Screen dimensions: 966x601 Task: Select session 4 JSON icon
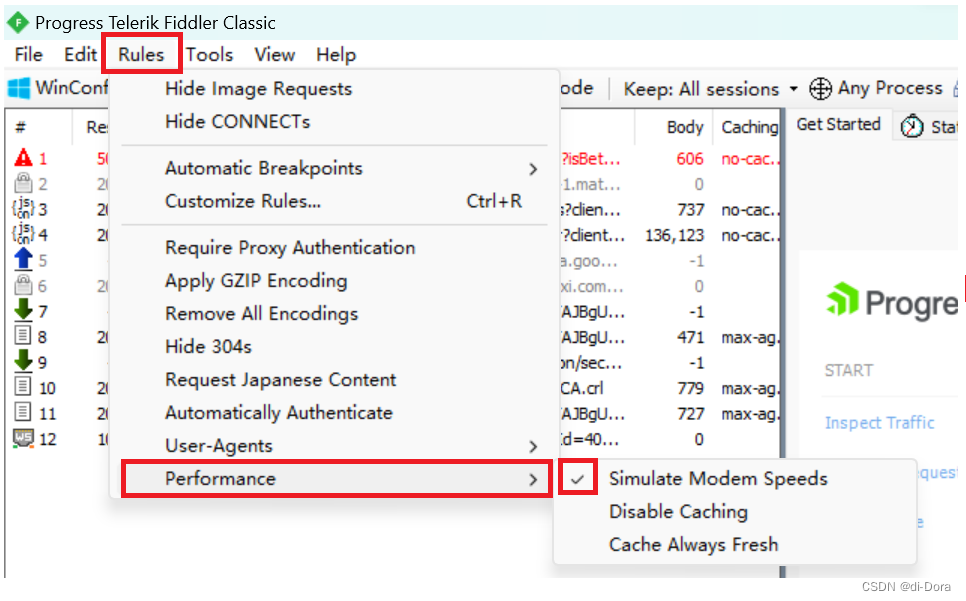23,234
